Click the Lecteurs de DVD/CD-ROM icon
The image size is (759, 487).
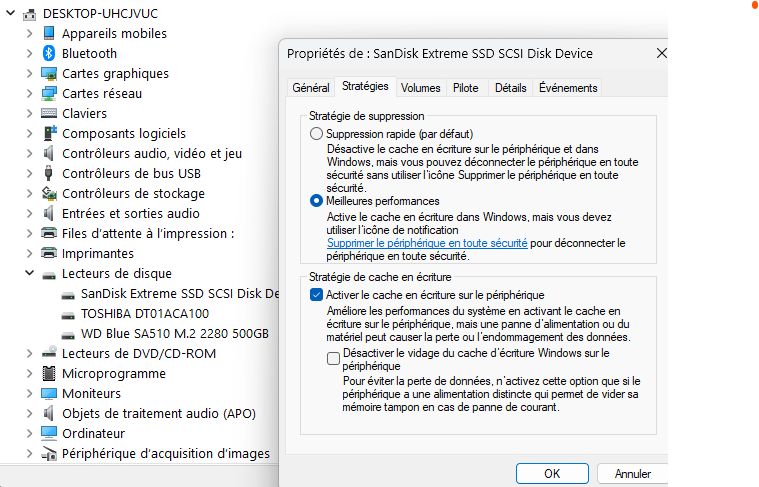49,353
